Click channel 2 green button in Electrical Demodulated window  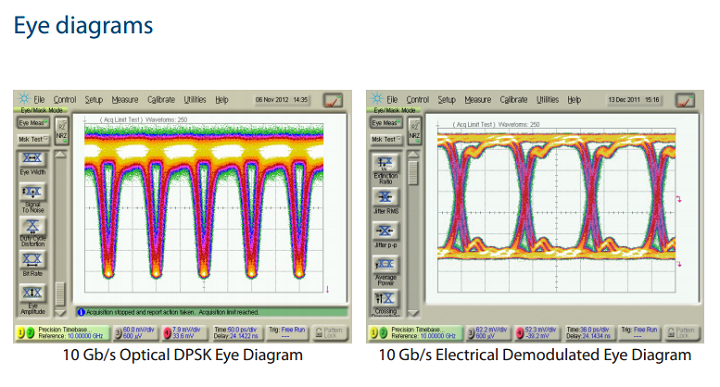click(383, 333)
